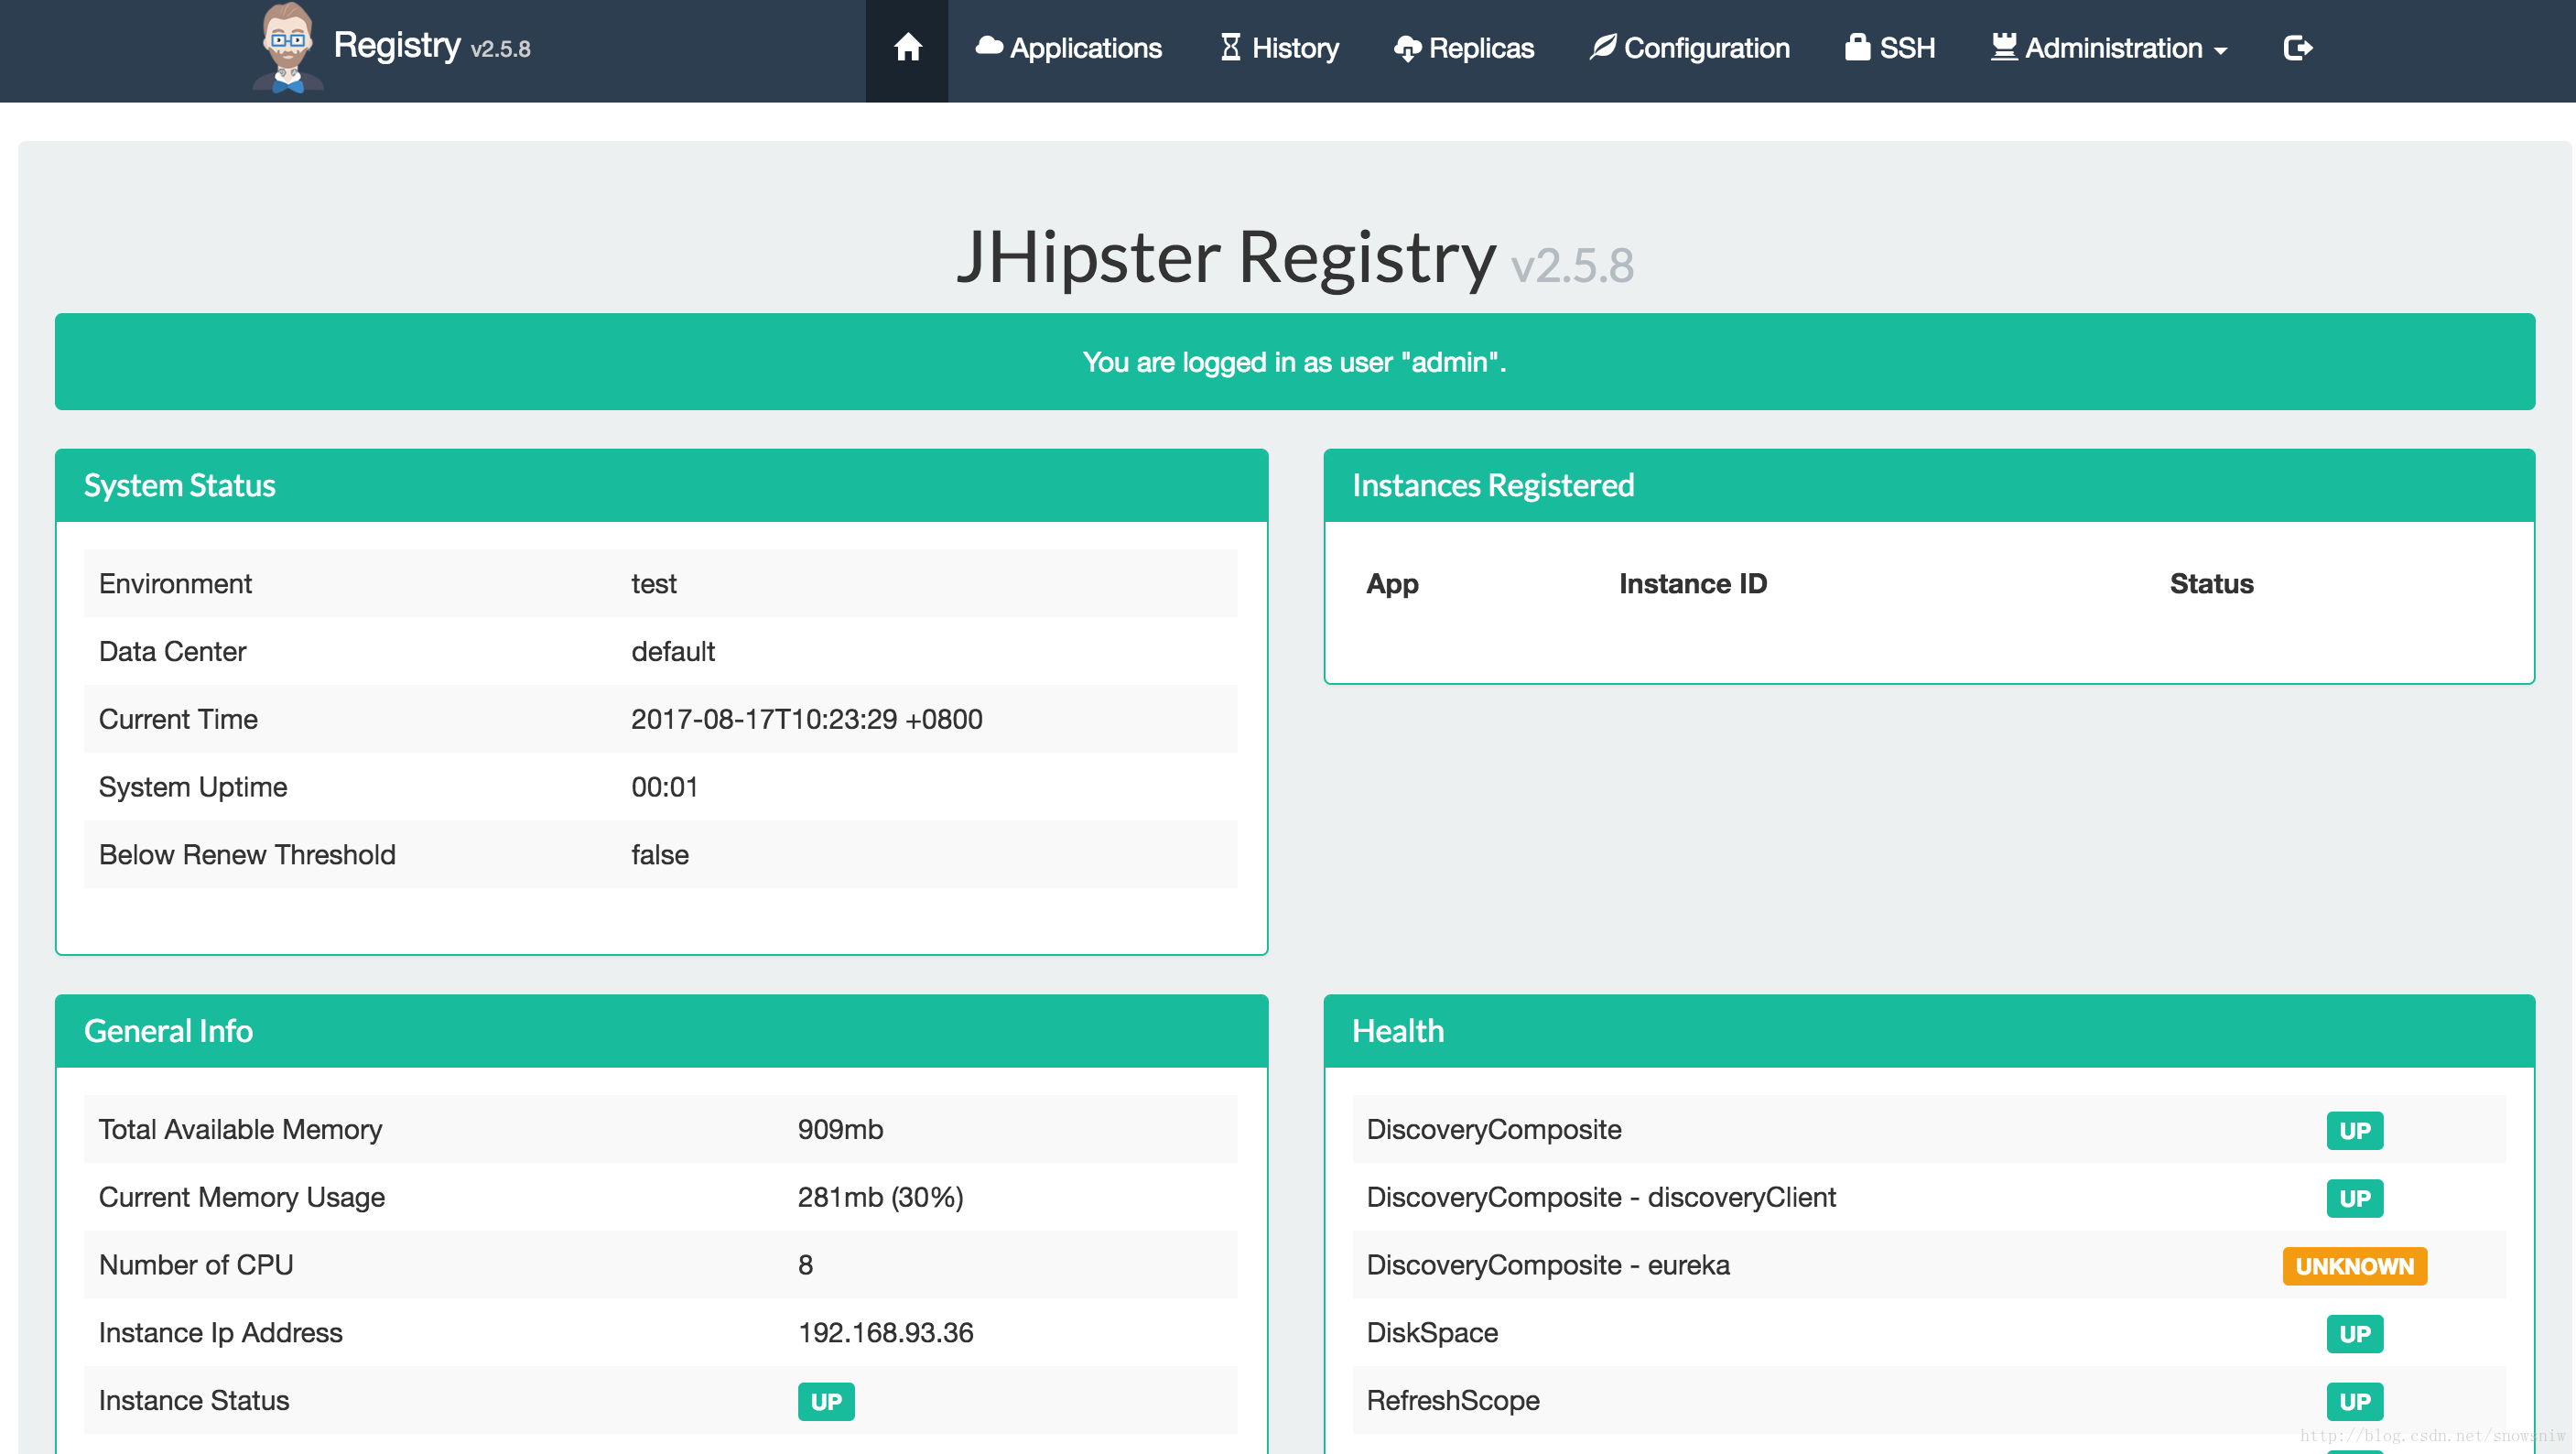Click the navbar version label v2.5.8
Image resolution: width=2576 pixels, height=1454 pixels.
coord(501,49)
